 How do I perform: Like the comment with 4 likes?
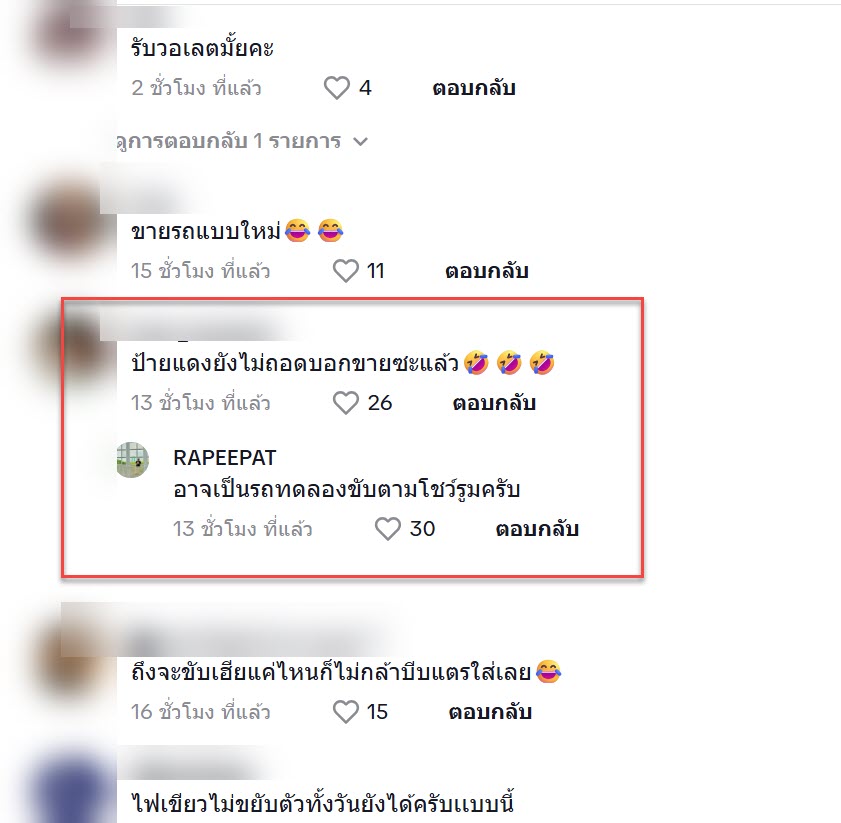337,88
